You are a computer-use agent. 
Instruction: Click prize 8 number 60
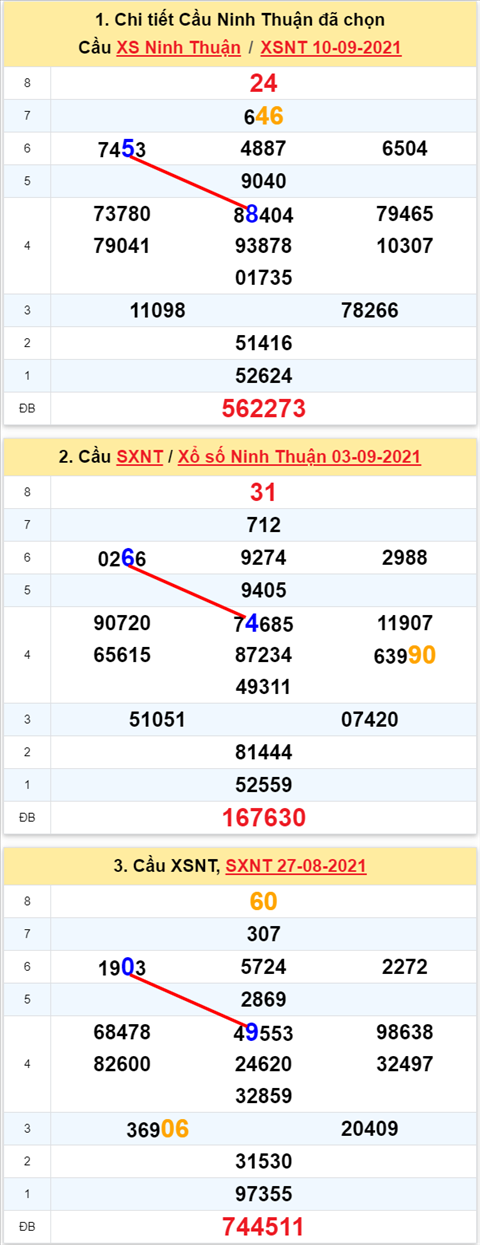(264, 901)
